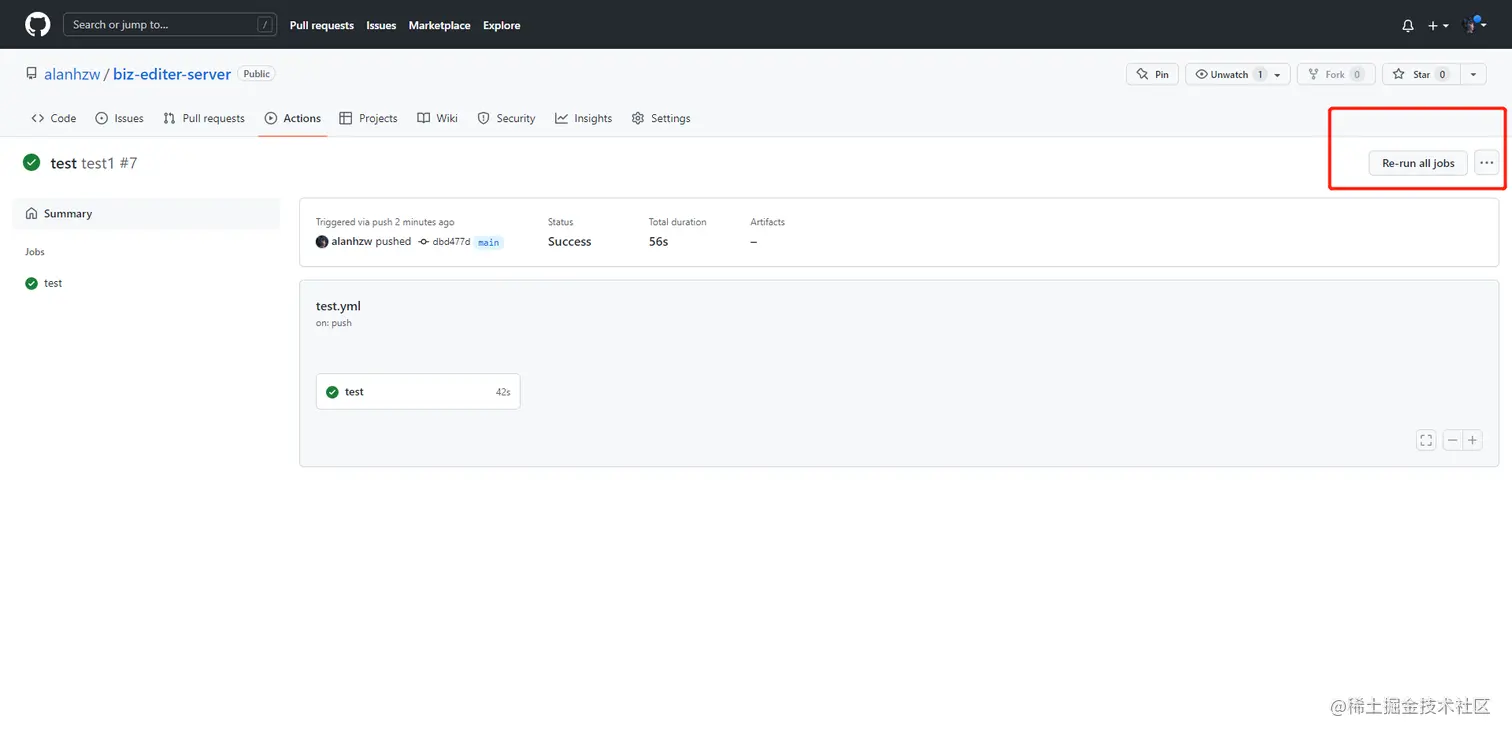Click the Public repository badge
This screenshot has height=738, width=1512.
tap(257, 74)
